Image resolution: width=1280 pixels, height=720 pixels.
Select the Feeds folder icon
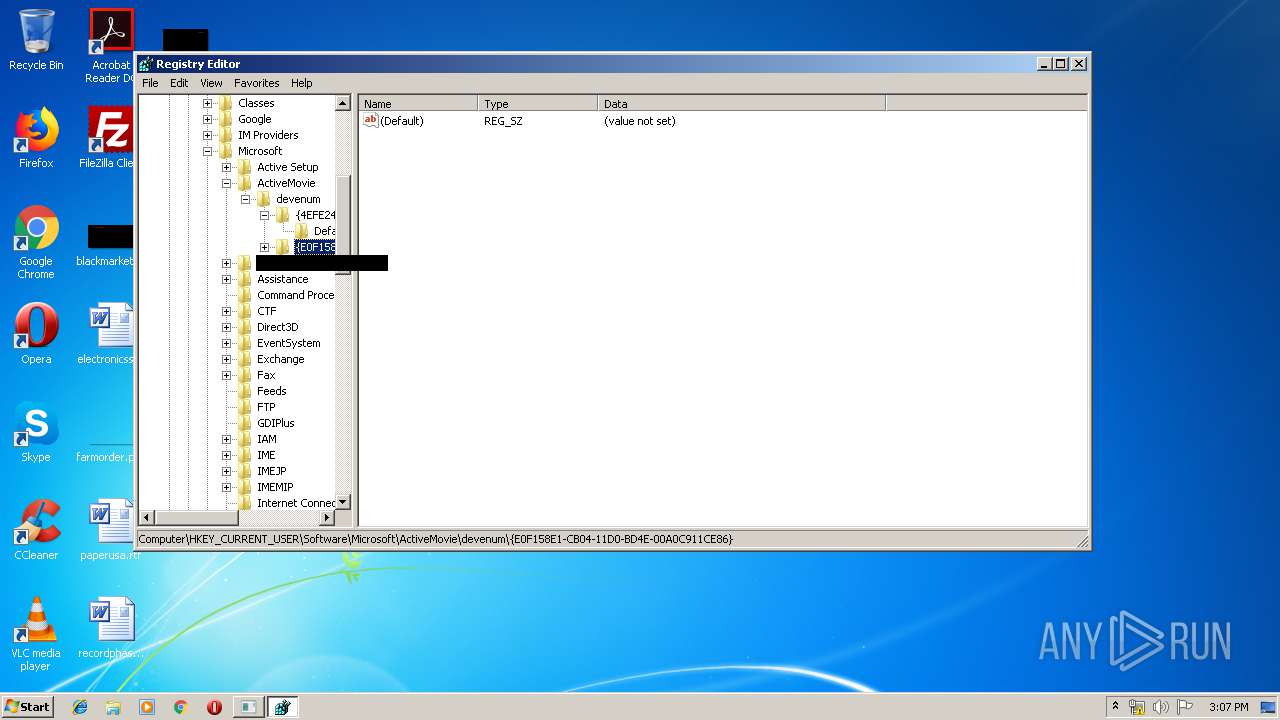point(244,391)
